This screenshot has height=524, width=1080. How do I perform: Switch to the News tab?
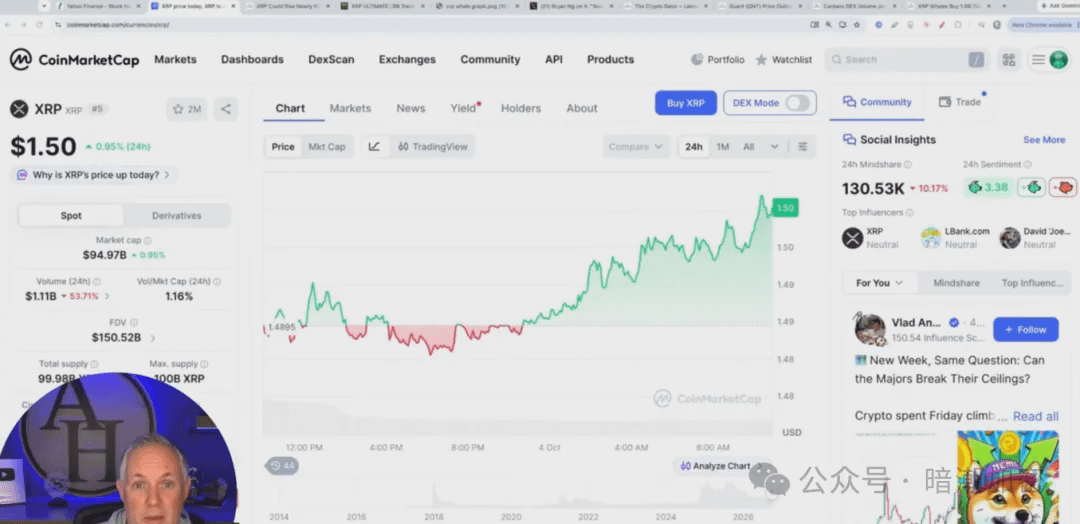(x=411, y=109)
